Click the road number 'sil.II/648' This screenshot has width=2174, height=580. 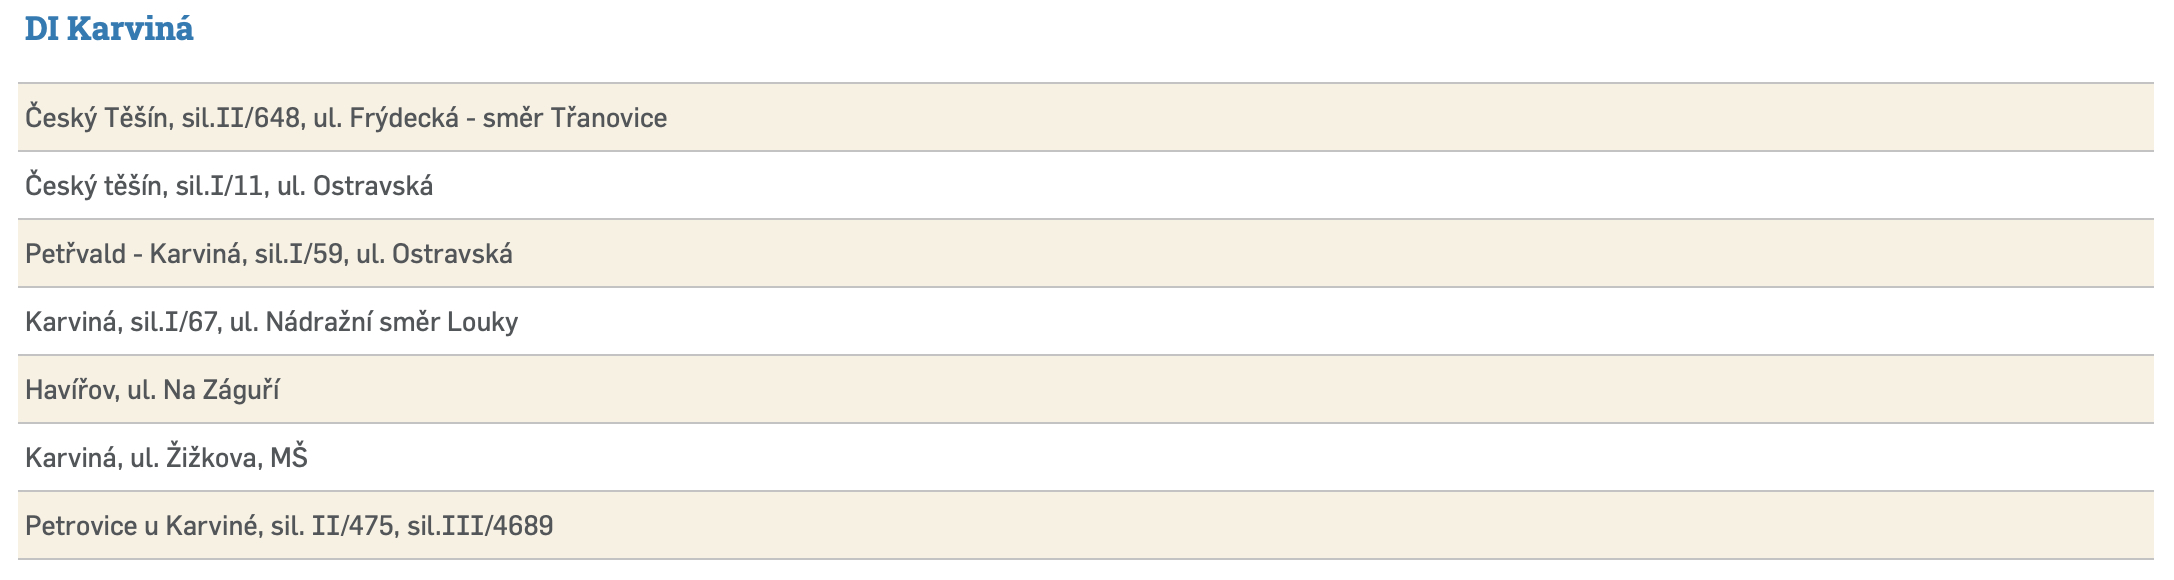pyautogui.click(x=241, y=118)
